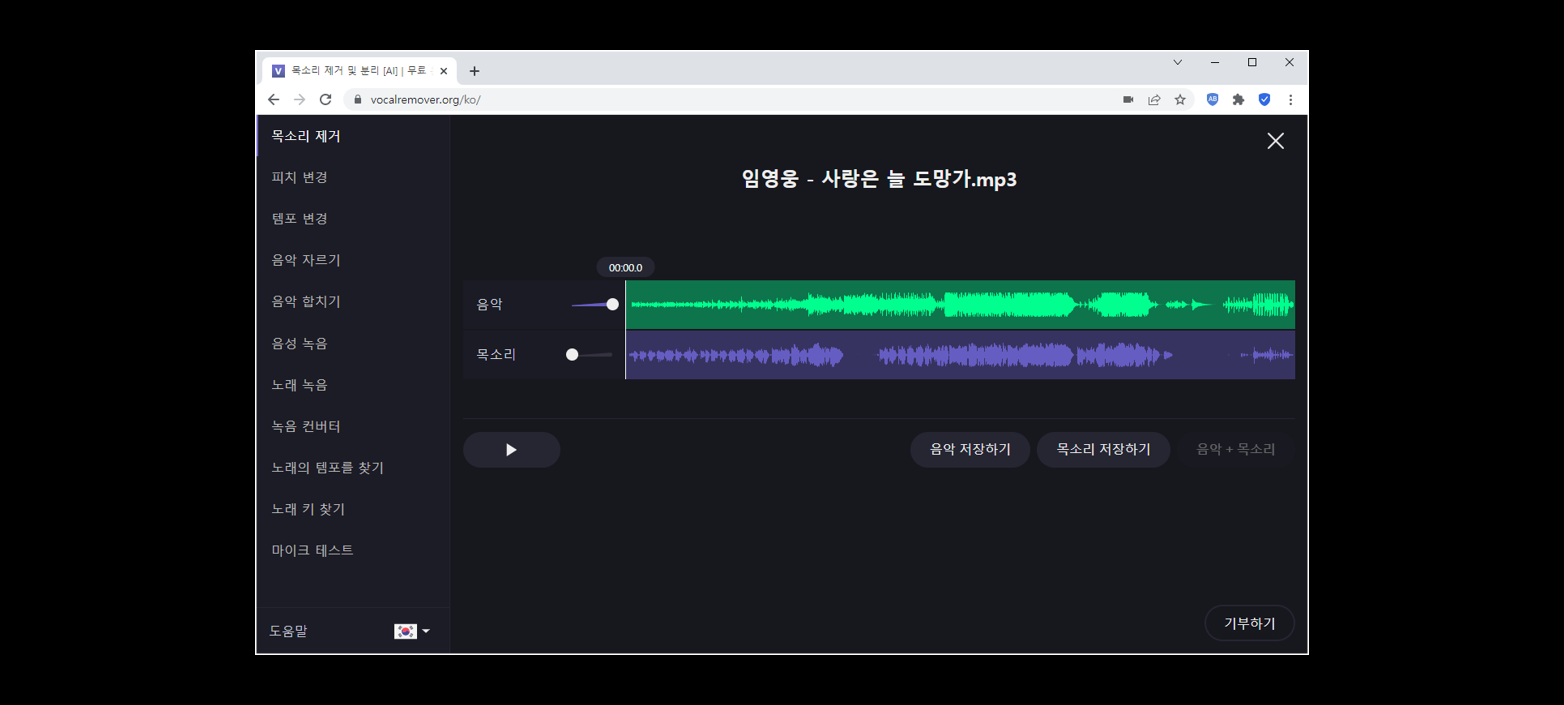
Task: Open the browser extensions puzzle icon
Action: 1238,100
